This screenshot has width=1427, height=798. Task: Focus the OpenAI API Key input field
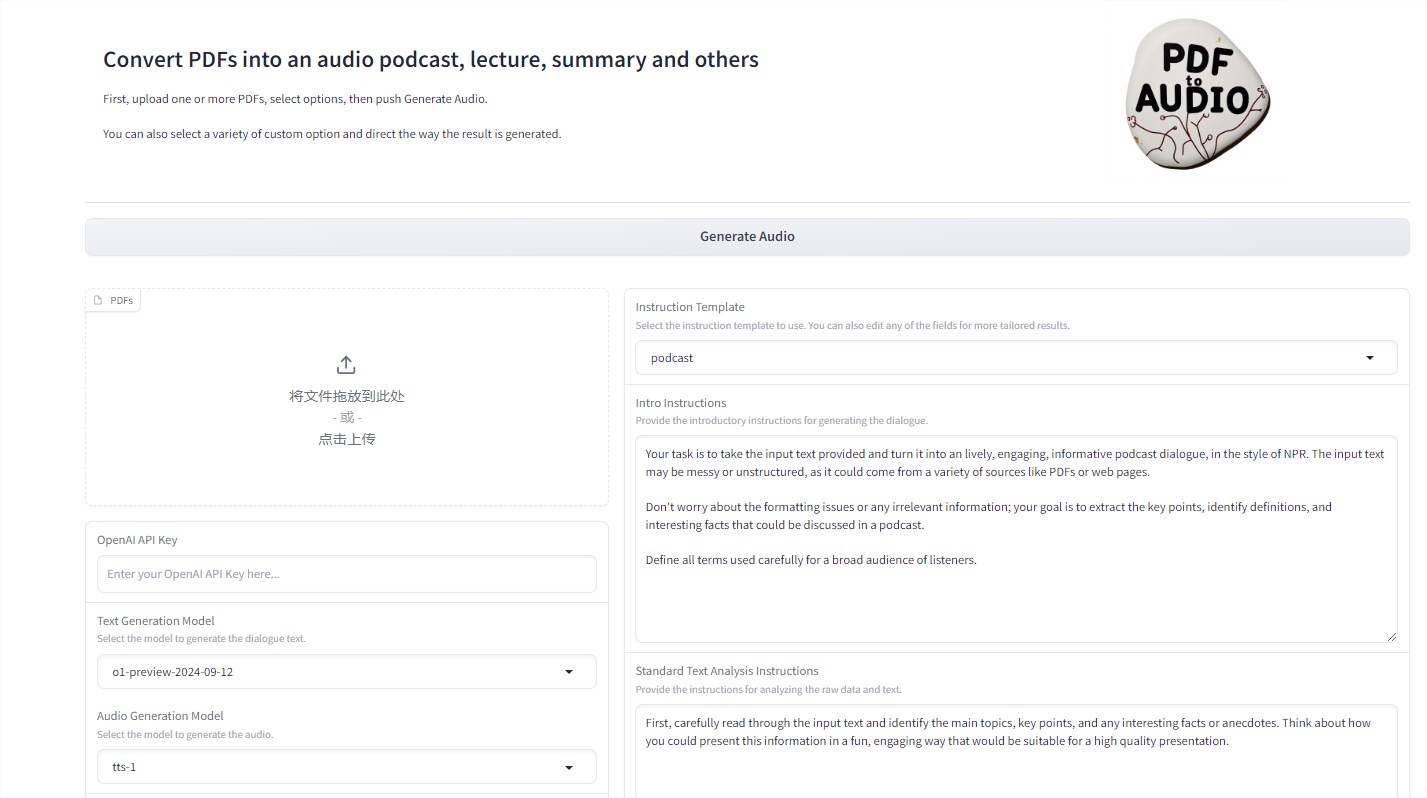[346, 574]
